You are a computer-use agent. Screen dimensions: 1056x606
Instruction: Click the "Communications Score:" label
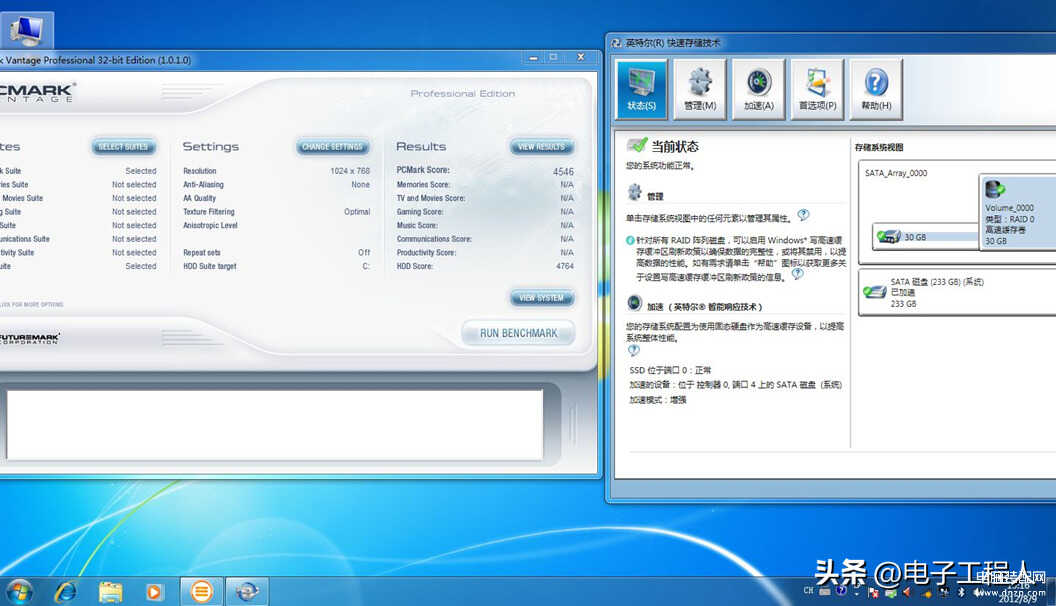[x=434, y=238]
